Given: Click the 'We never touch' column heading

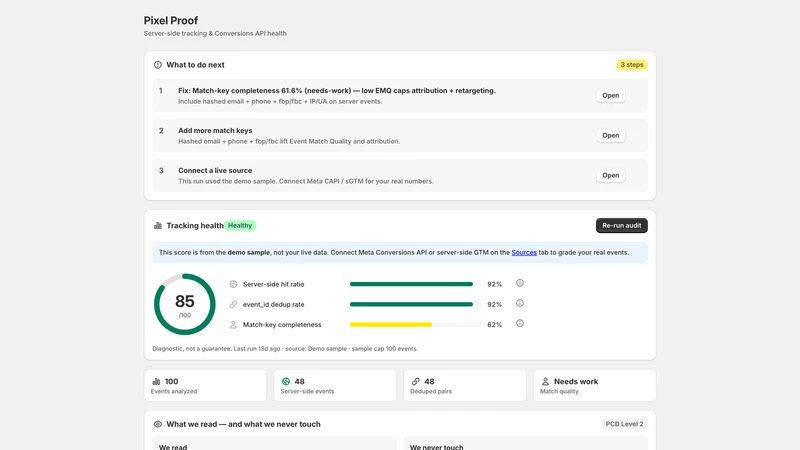Looking at the screenshot, I should [x=436, y=447].
